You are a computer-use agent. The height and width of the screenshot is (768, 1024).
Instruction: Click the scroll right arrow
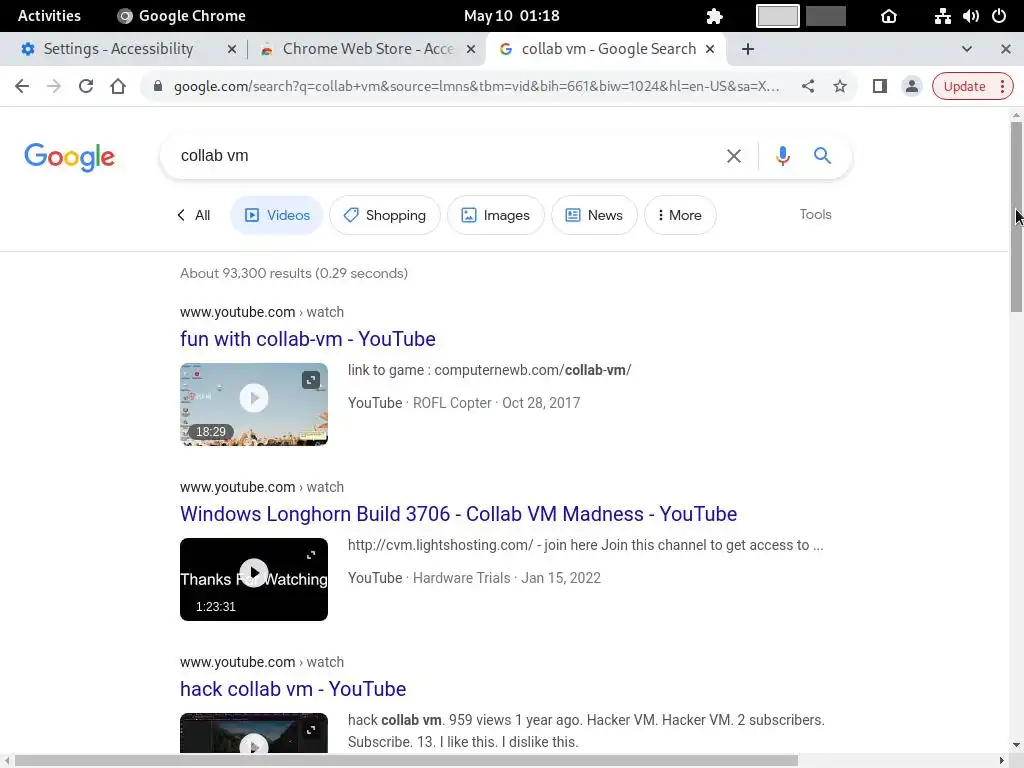1002,761
